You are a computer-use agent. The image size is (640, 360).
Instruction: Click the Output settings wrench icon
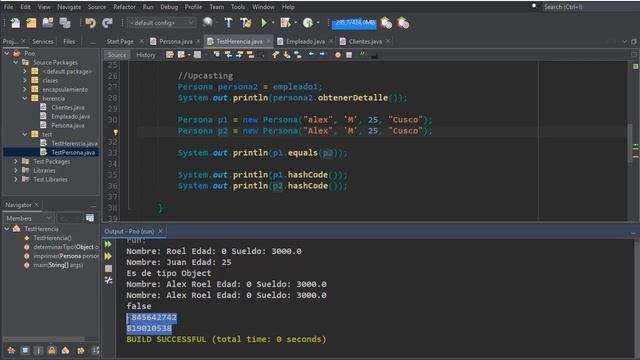point(108,280)
